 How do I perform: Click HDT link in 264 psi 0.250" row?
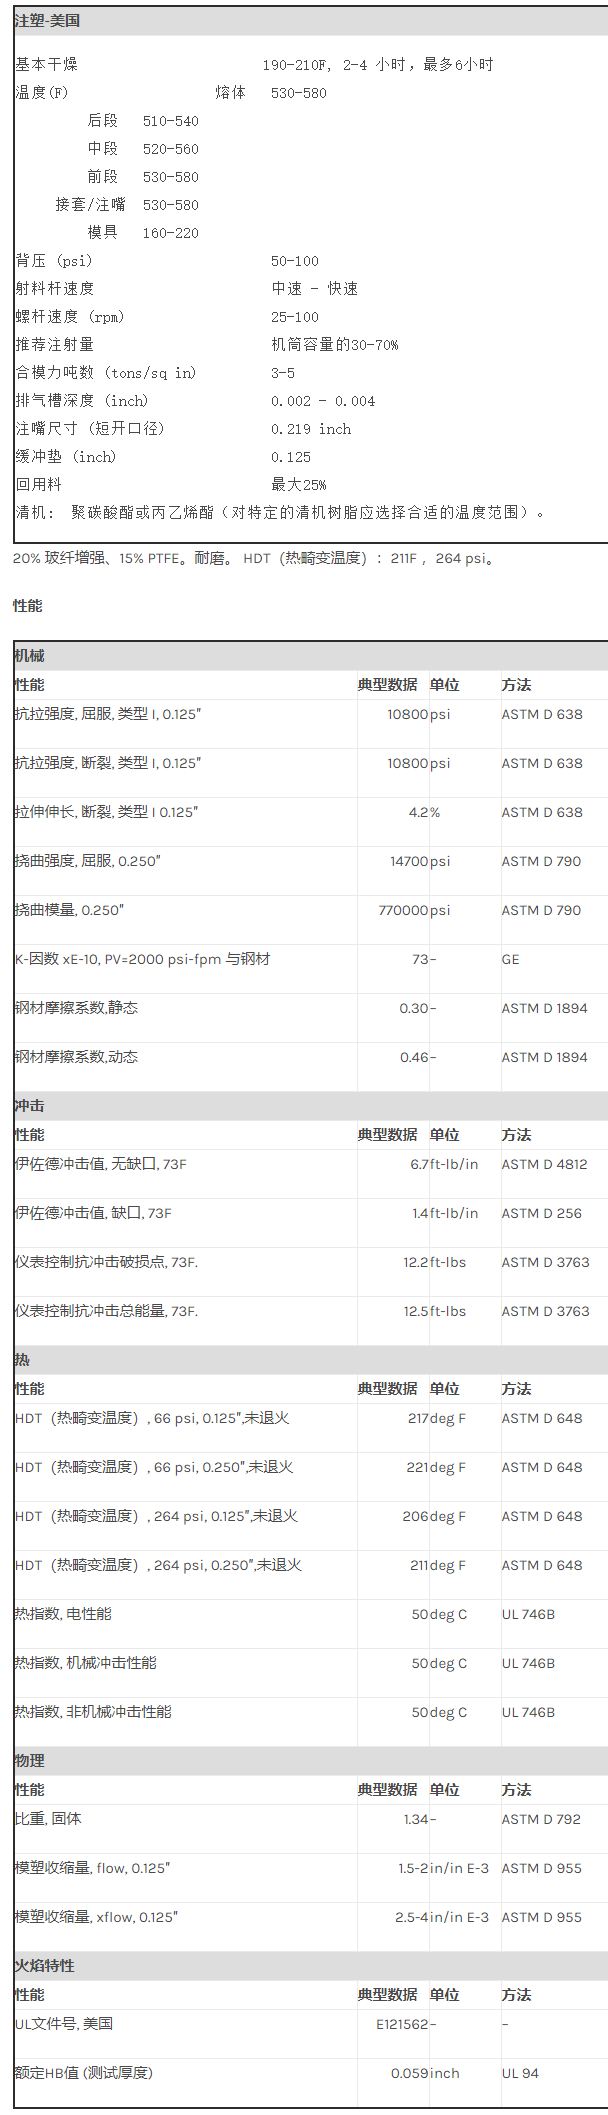pyautogui.click(x=28, y=1565)
